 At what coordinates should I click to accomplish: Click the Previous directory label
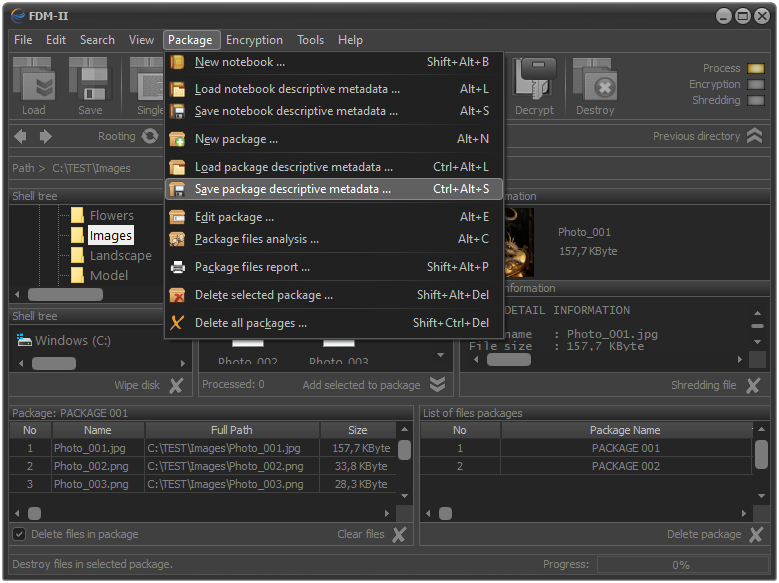696,136
